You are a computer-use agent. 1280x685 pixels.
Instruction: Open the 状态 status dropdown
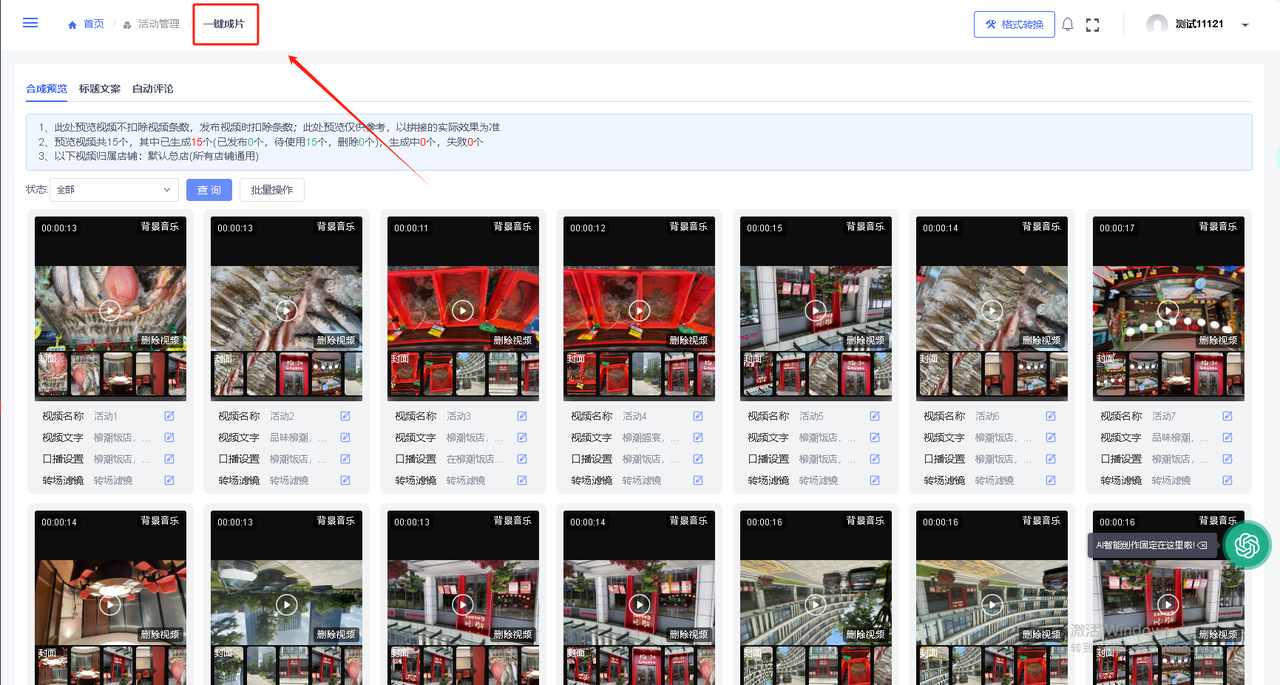pyautogui.click(x=113, y=190)
